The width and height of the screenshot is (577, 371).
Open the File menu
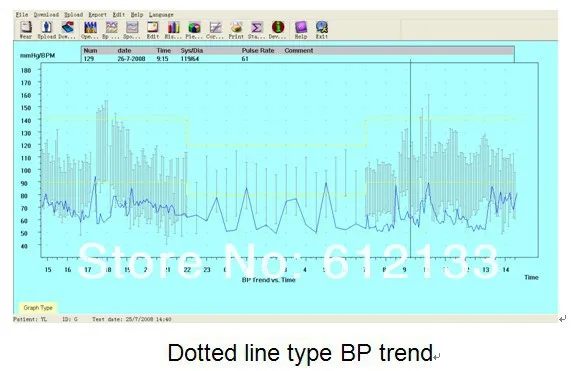coord(22,15)
